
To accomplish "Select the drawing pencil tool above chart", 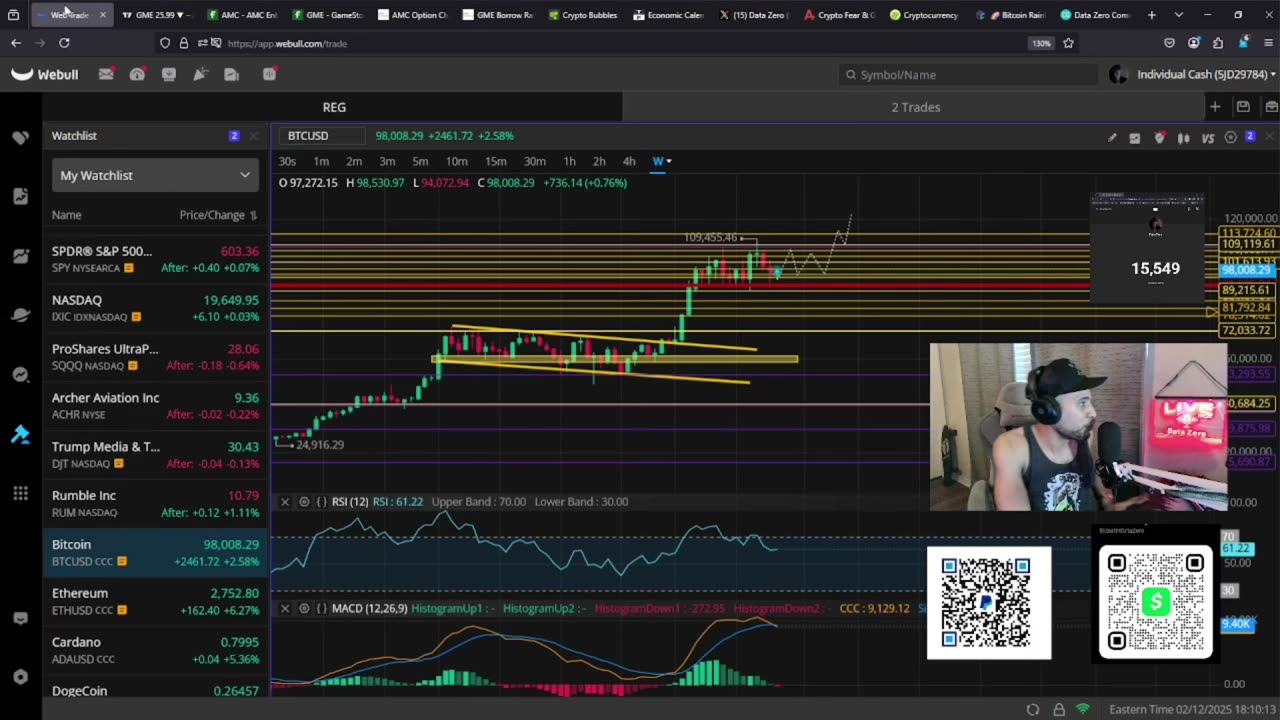I will point(1112,138).
